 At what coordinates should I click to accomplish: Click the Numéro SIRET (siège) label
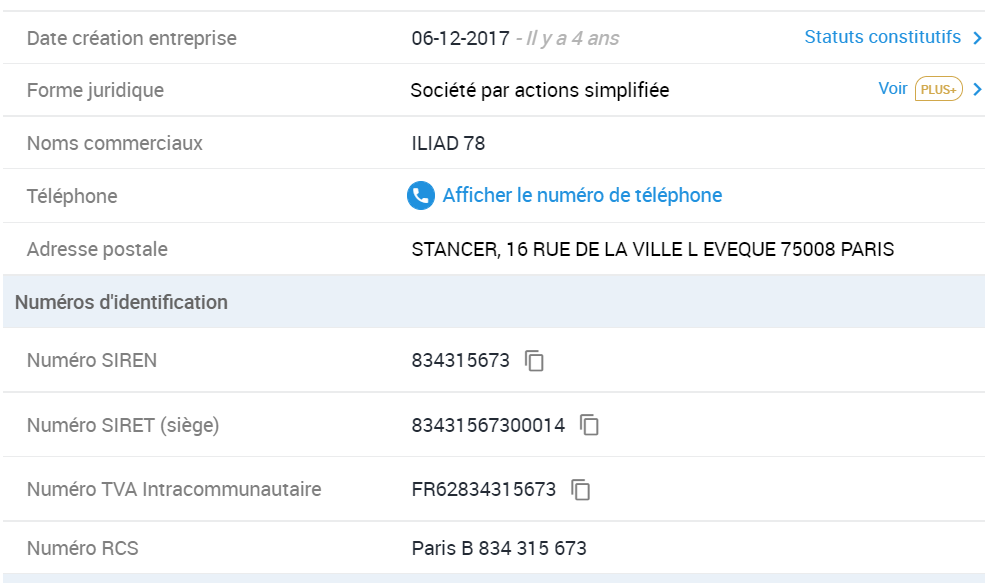pyautogui.click(x=123, y=425)
